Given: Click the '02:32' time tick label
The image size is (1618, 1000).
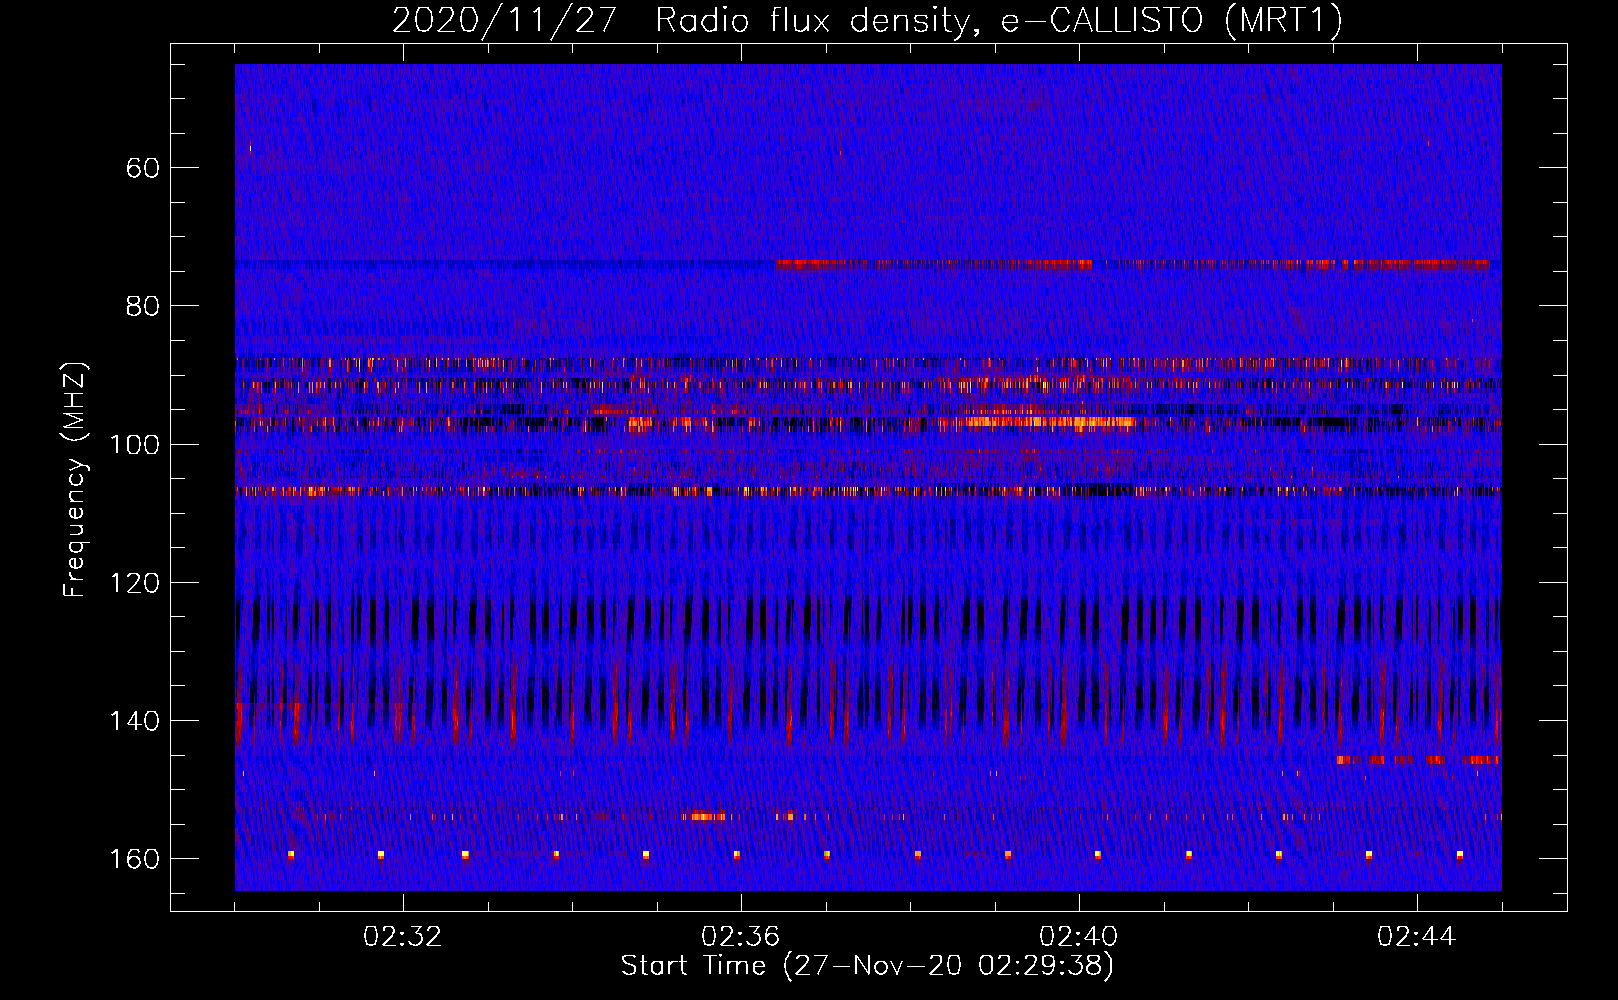Looking at the screenshot, I should tap(403, 937).
